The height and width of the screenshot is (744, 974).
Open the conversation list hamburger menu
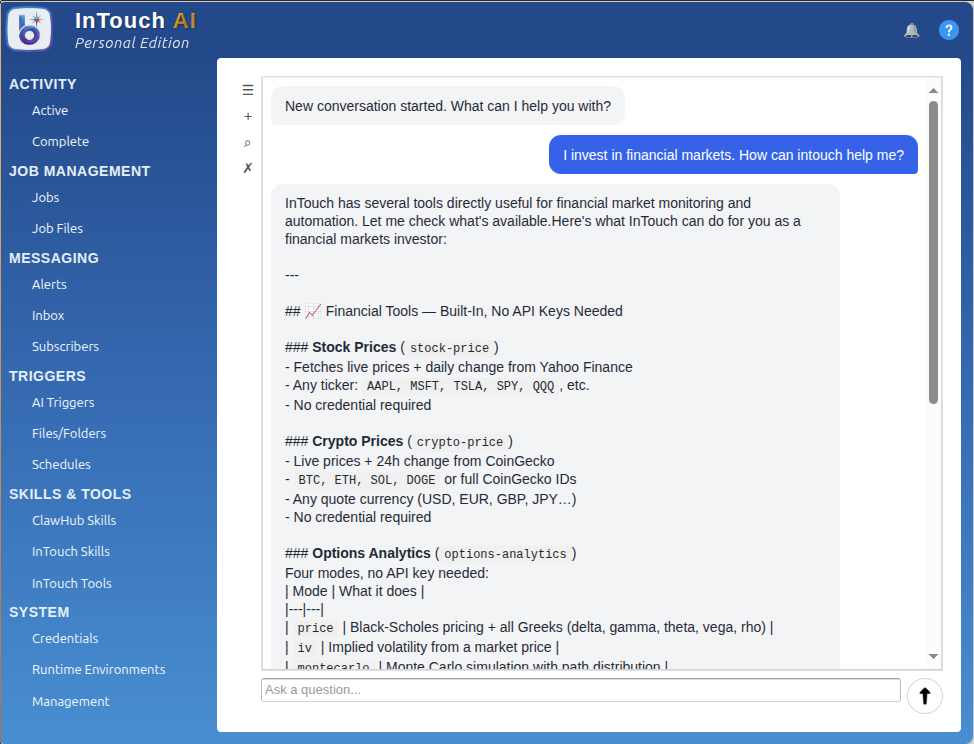click(x=248, y=90)
